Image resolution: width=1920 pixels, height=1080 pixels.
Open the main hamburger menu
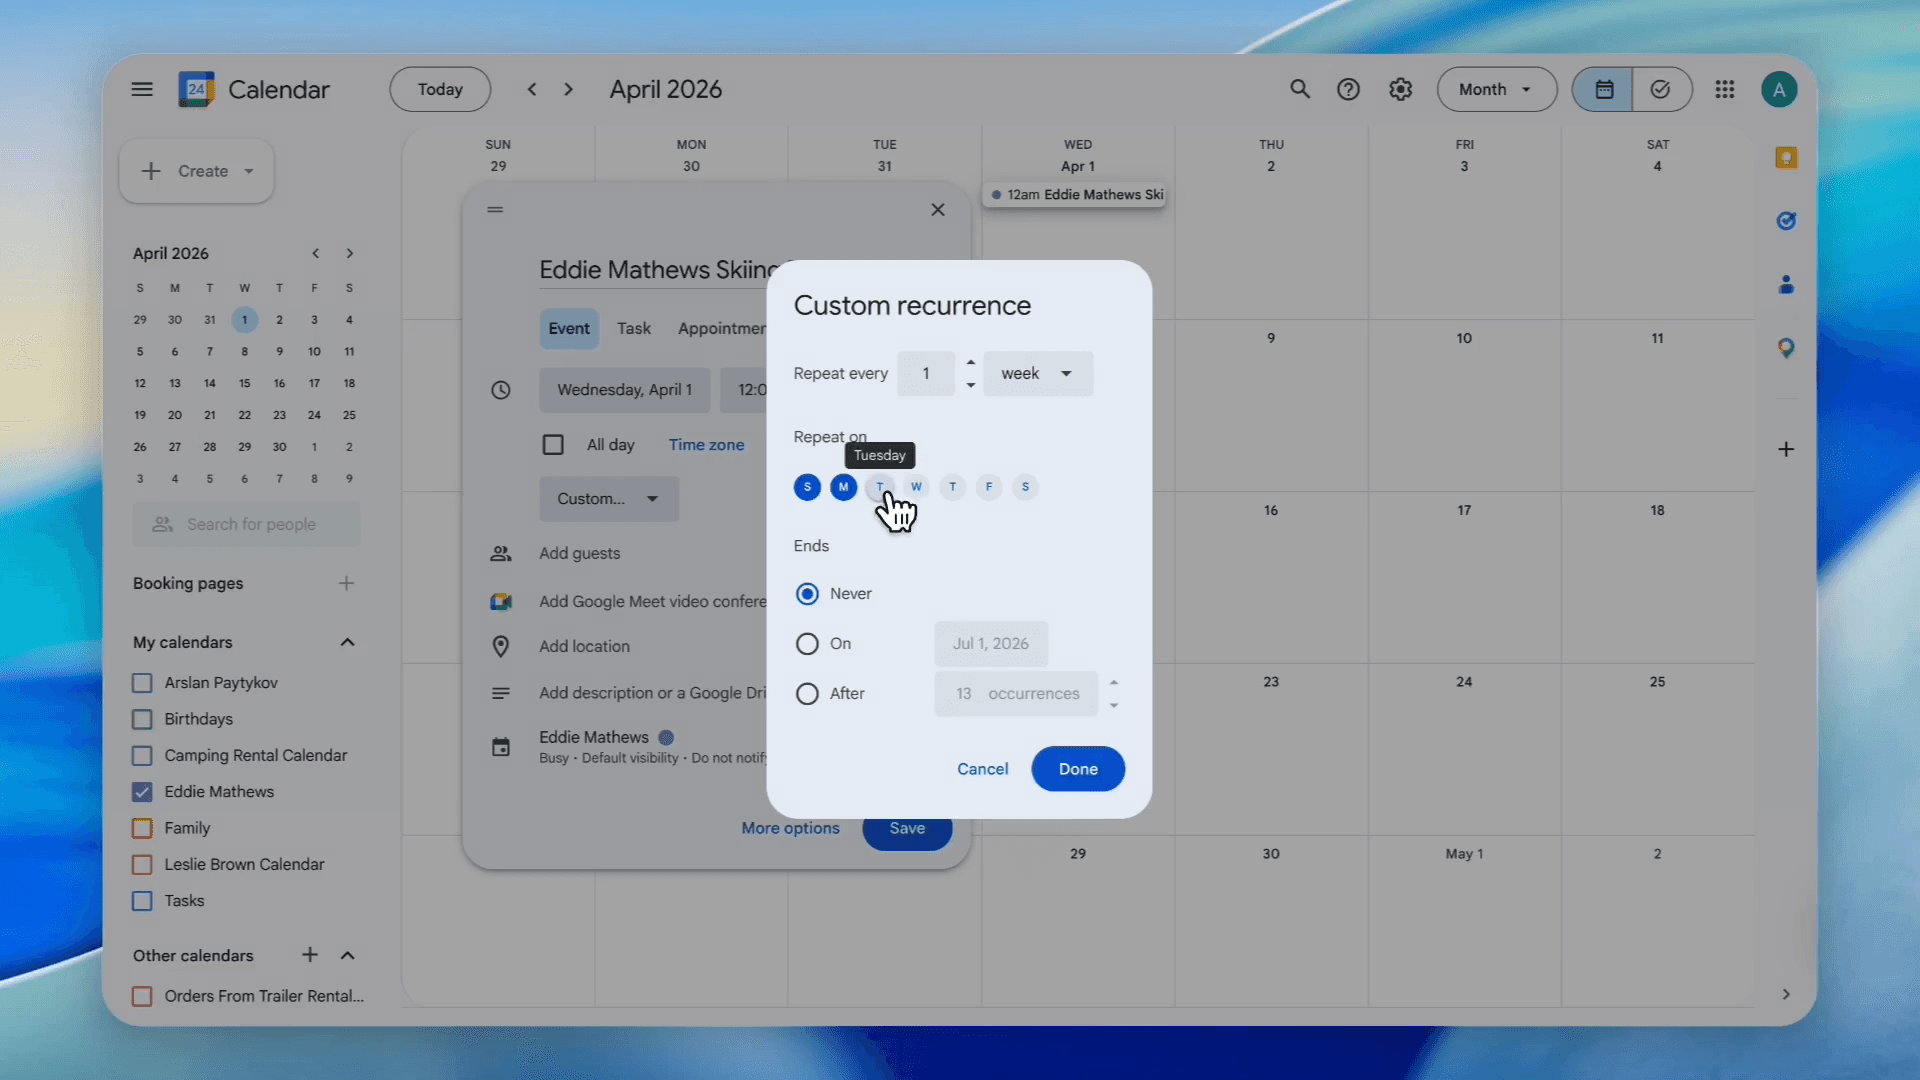(x=142, y=89)
